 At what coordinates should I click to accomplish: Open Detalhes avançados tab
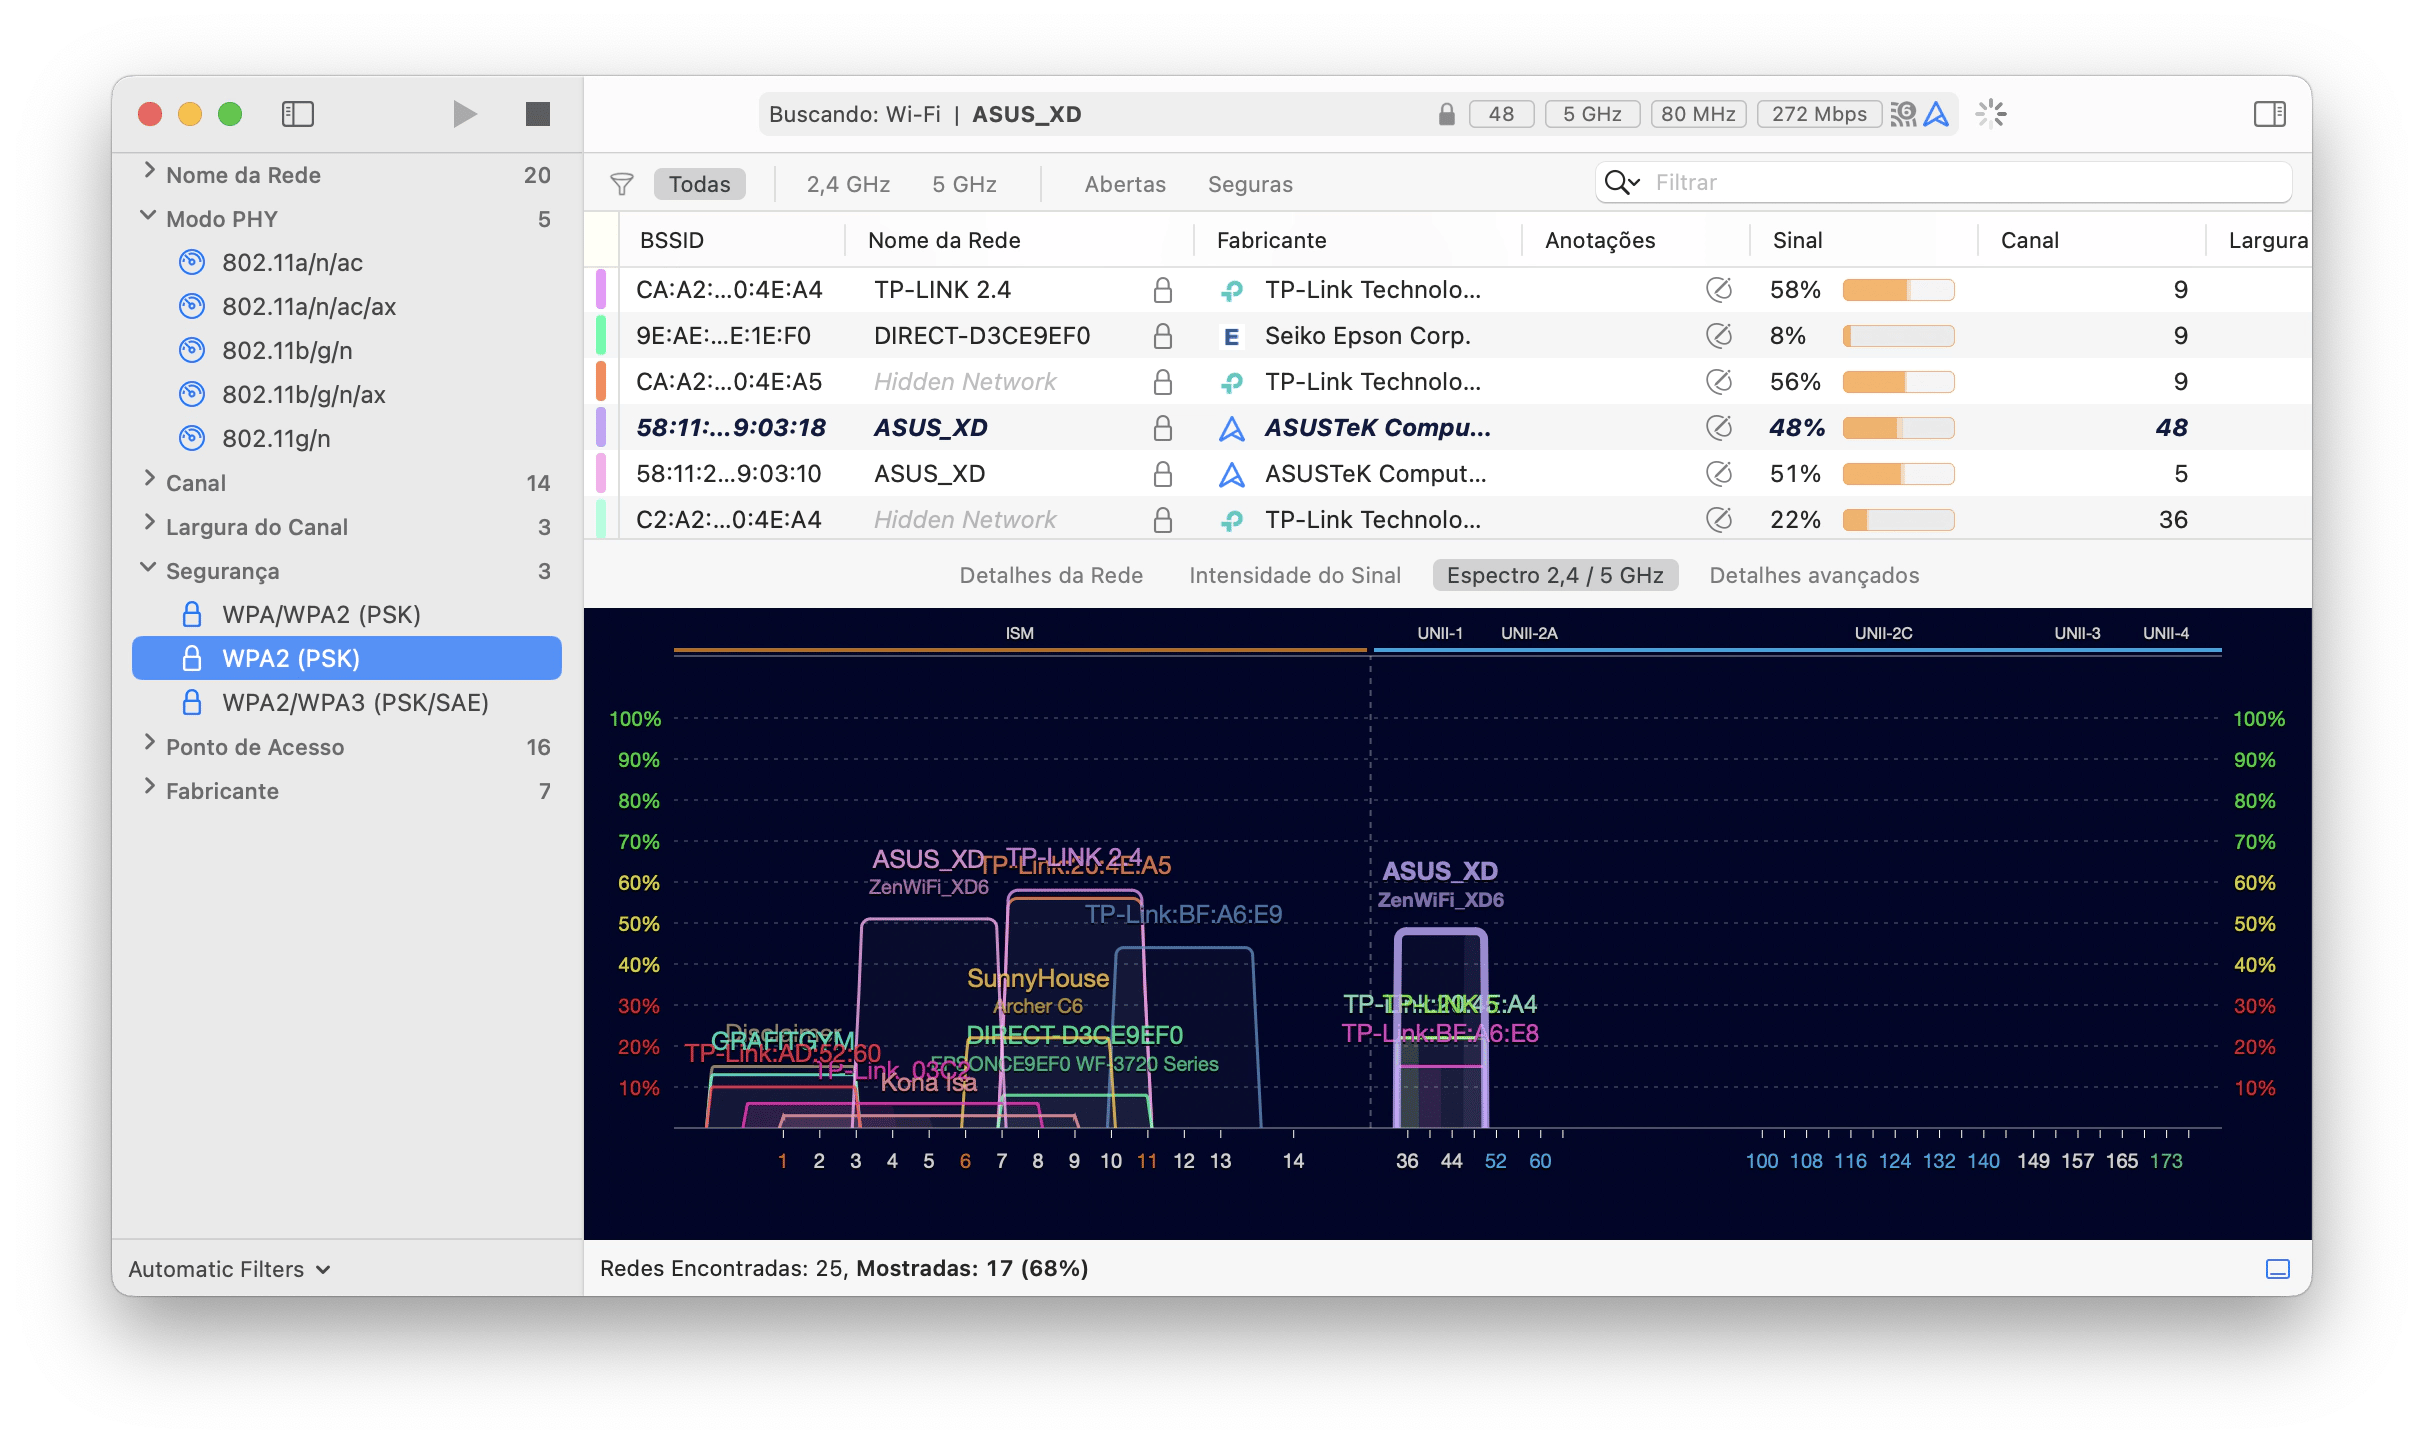tap(1814, 575)
